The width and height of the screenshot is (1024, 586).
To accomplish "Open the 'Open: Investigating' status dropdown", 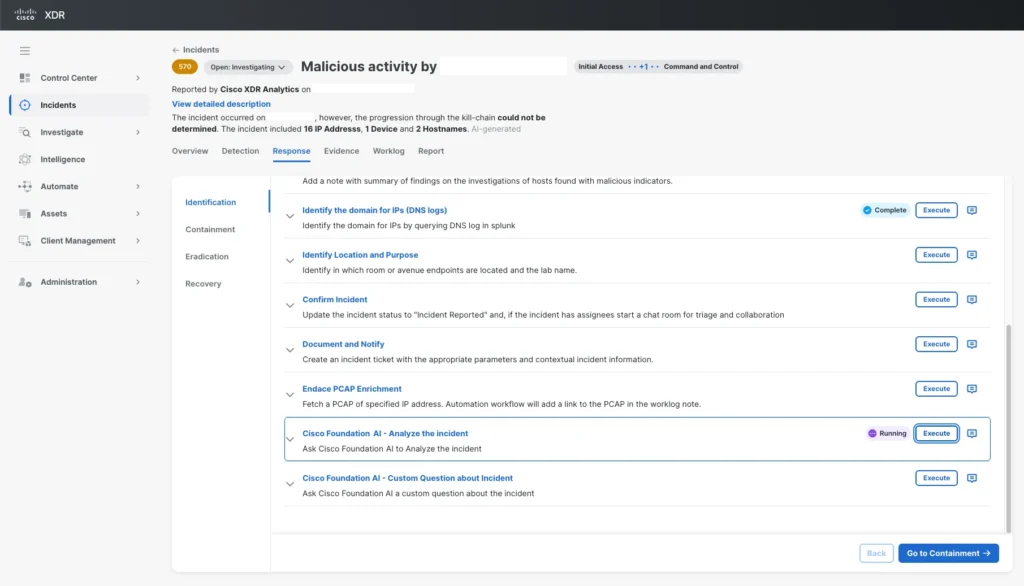I will click(x=249, y=67).
